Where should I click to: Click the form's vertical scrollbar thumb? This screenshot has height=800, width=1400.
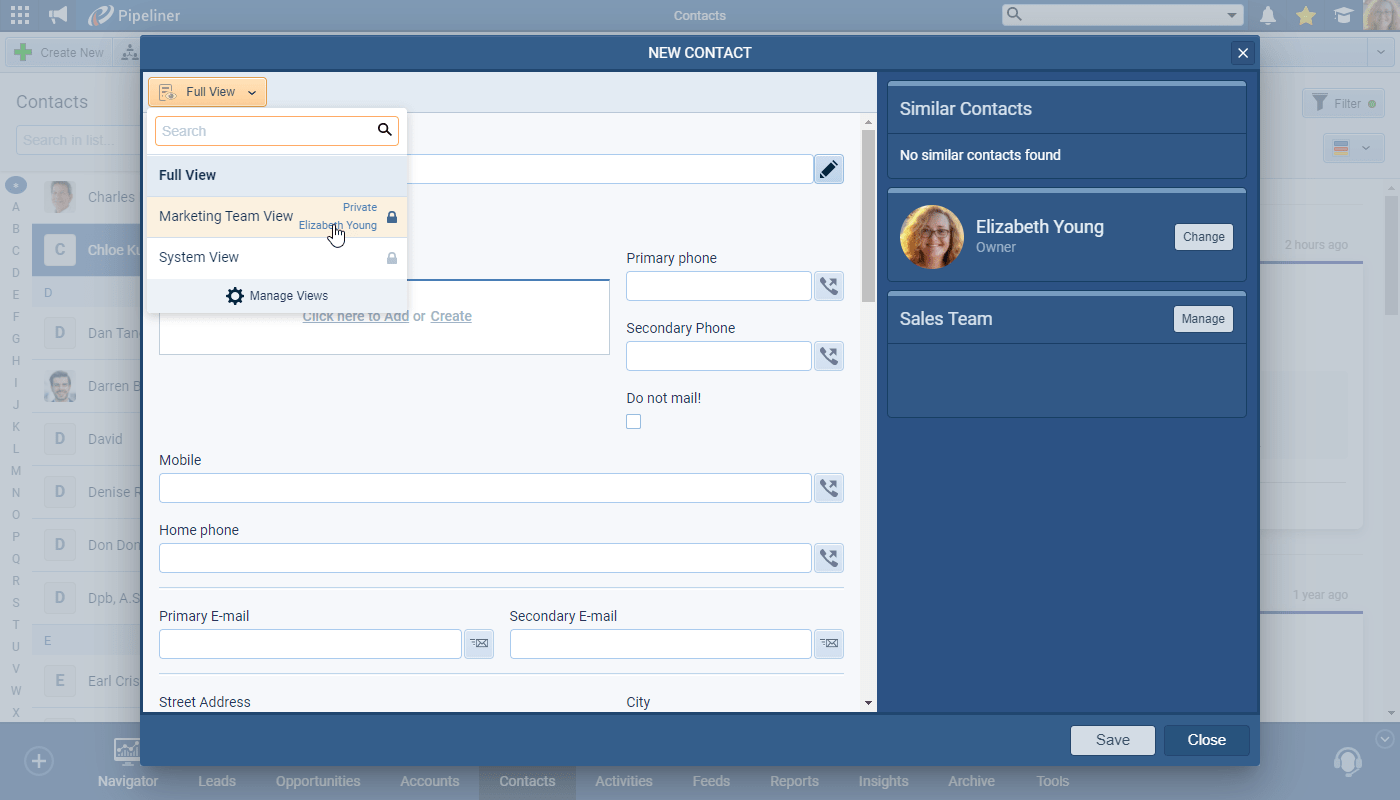click(x=867, y=215)
